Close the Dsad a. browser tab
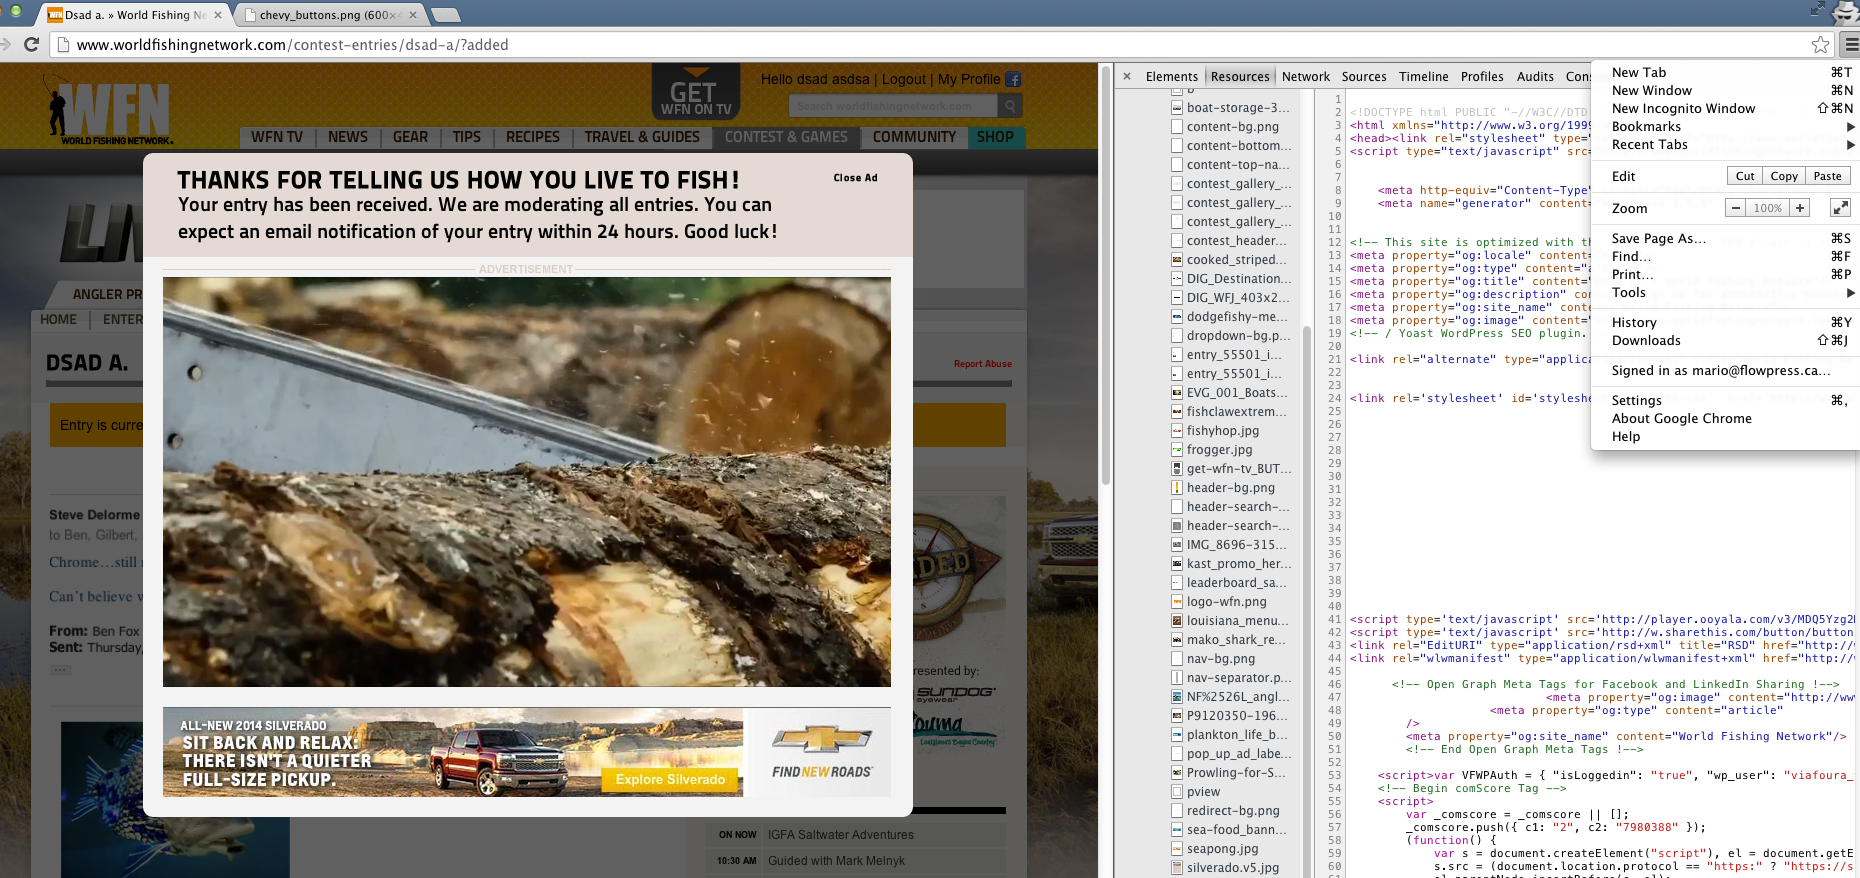The width and height of the screenshot is (1860, 878). pos(218,15)
